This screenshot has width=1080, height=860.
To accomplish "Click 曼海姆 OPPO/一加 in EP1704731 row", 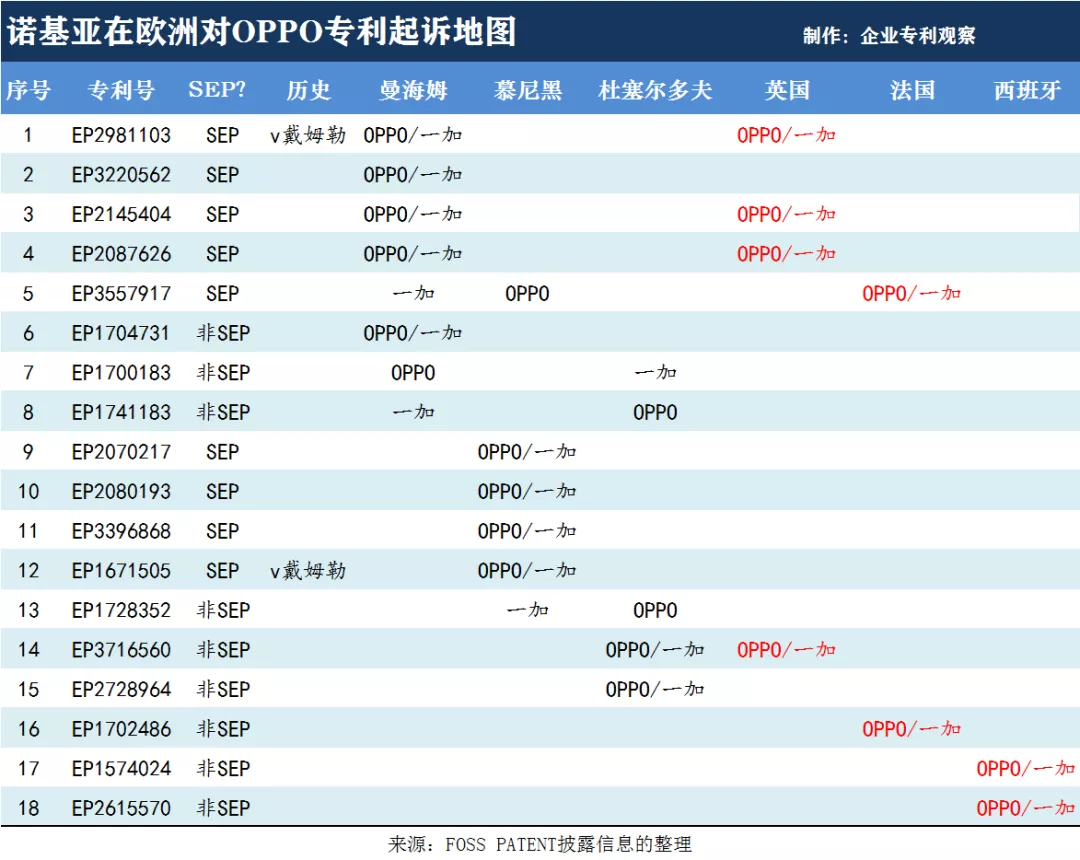I will (413, 333).
